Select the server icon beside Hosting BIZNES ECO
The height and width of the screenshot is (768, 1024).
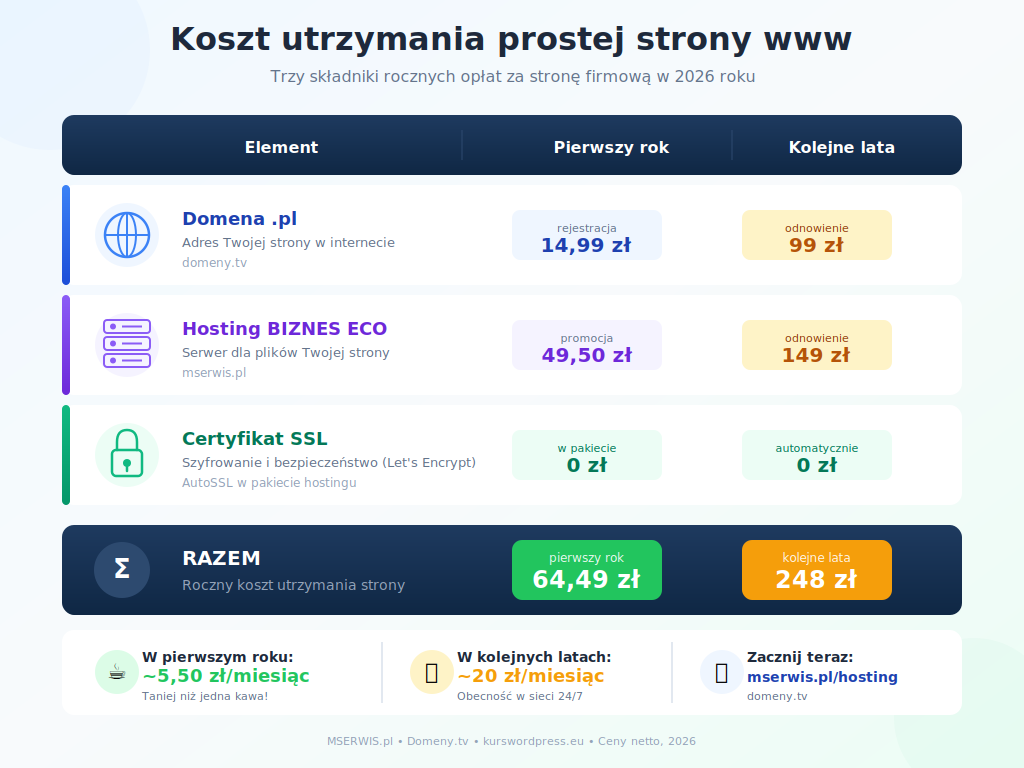126,344
